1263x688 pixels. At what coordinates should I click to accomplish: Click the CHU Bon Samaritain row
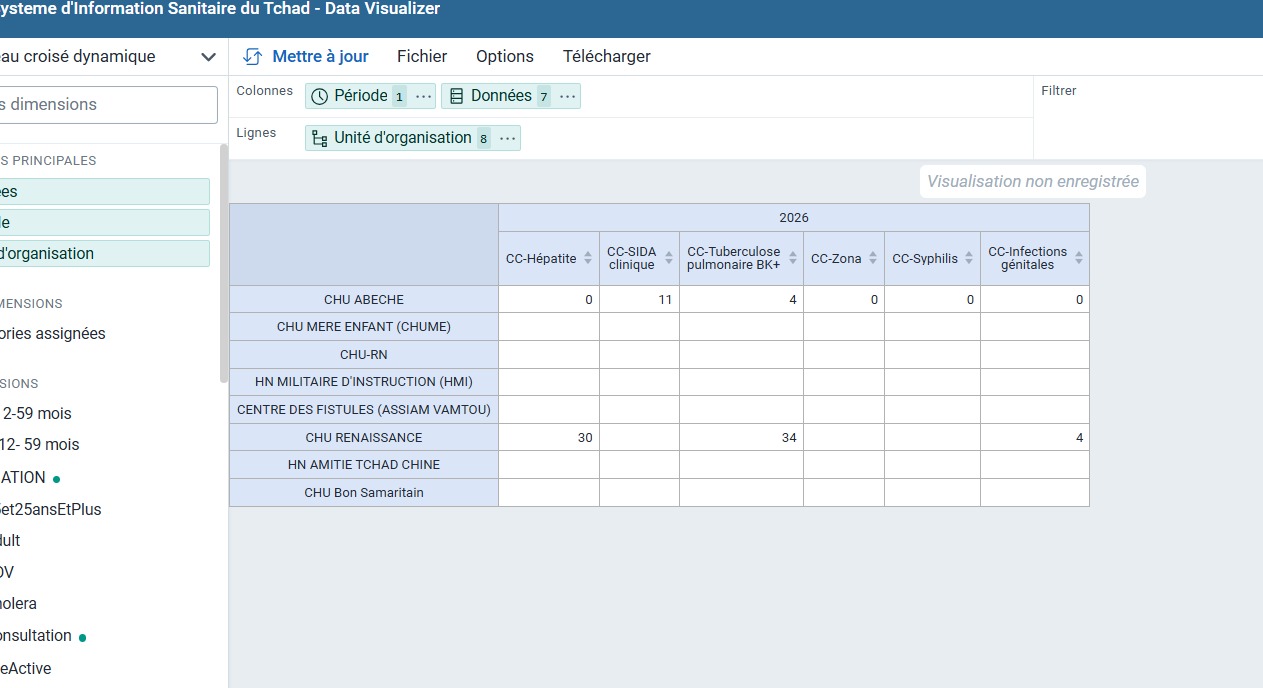(x=364, y=493)
